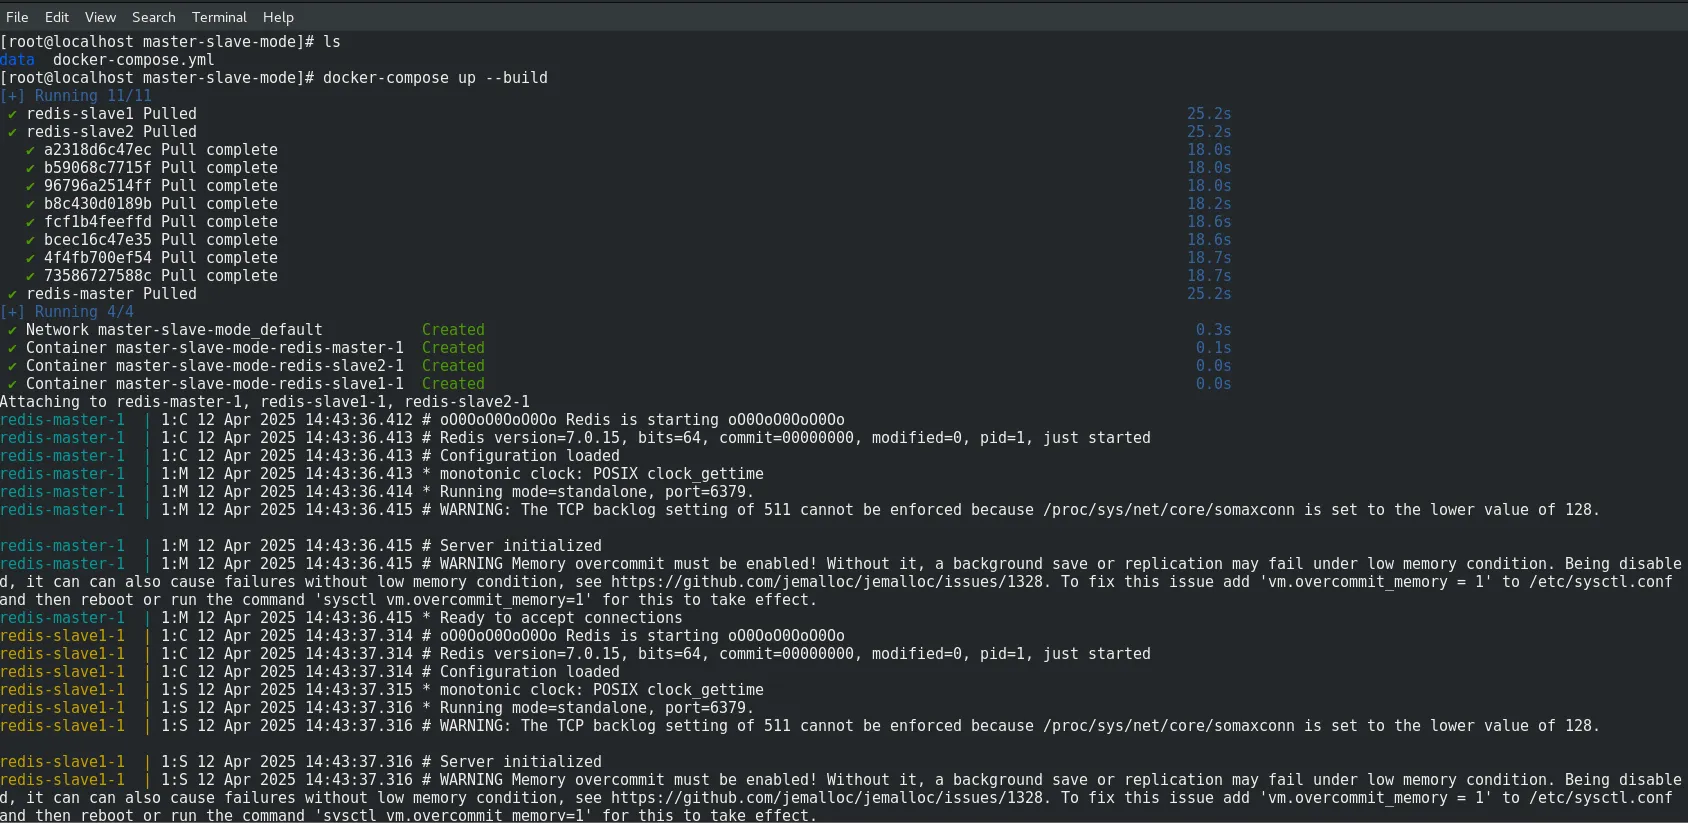
Task: Open the Terminal menu
Action: 219,17
